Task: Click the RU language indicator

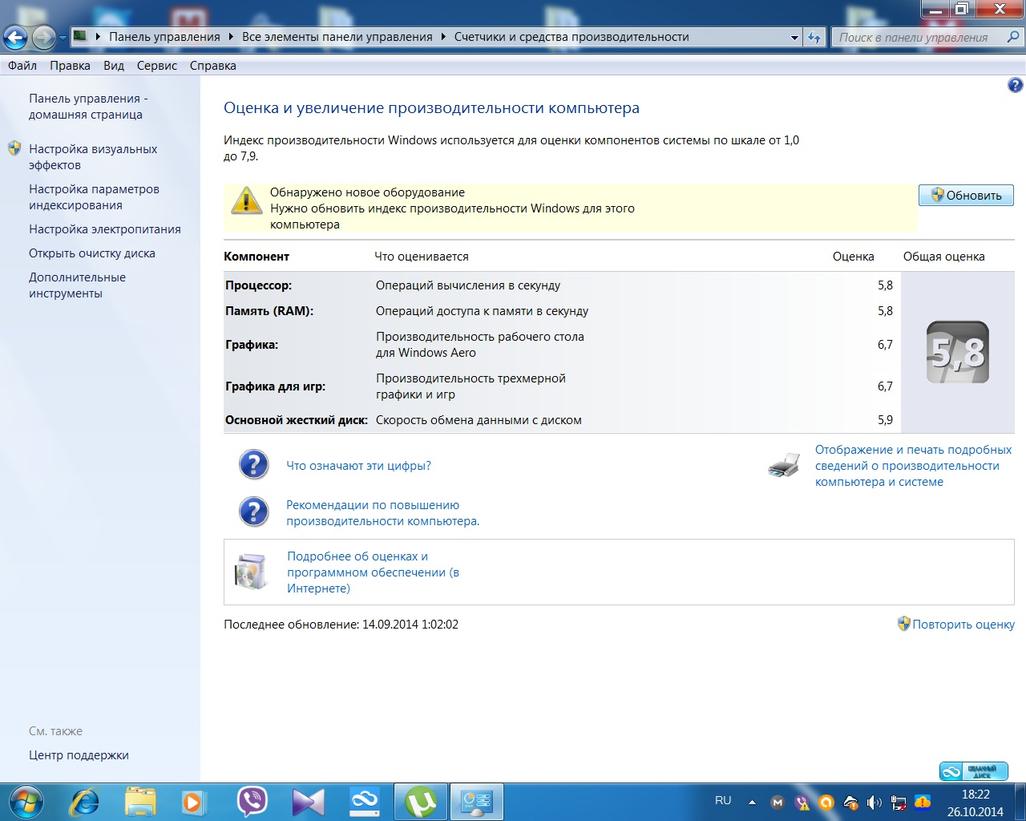Action: 722,801
